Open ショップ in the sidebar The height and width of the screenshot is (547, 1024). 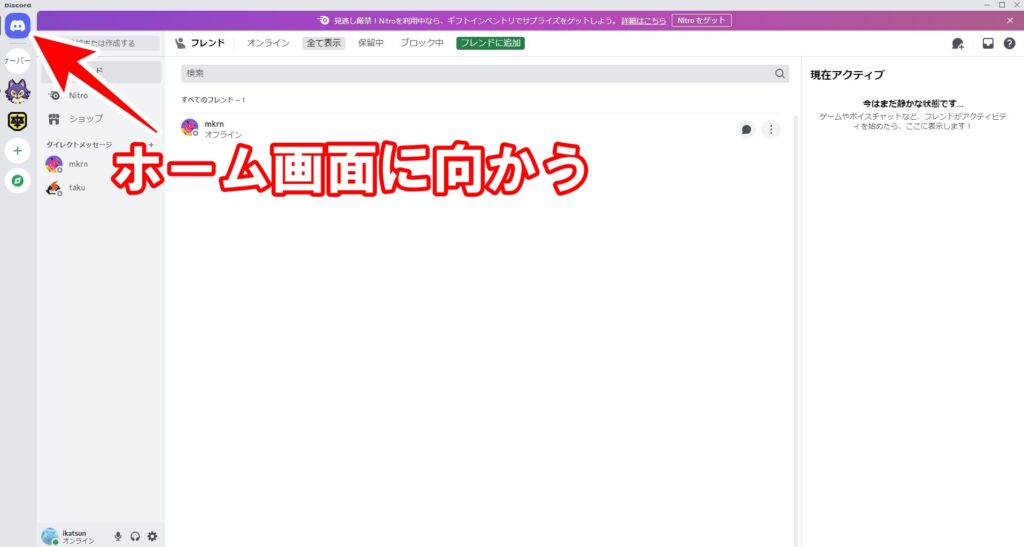(x=101, y=119)
